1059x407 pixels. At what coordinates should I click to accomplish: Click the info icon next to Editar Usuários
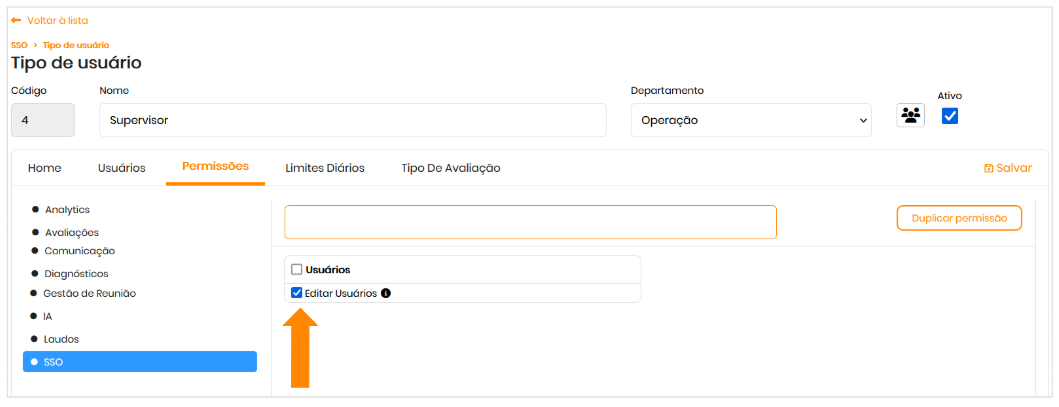click(x=386, y=294)
